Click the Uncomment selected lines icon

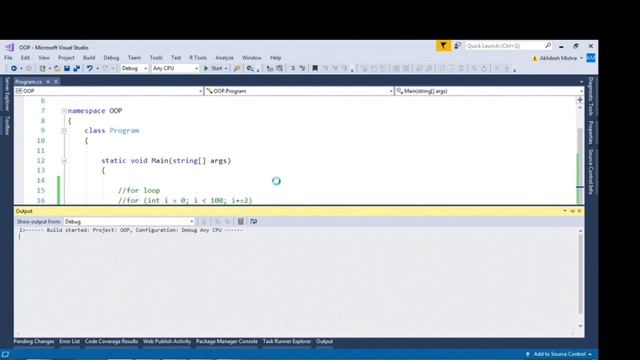[280, 69]
